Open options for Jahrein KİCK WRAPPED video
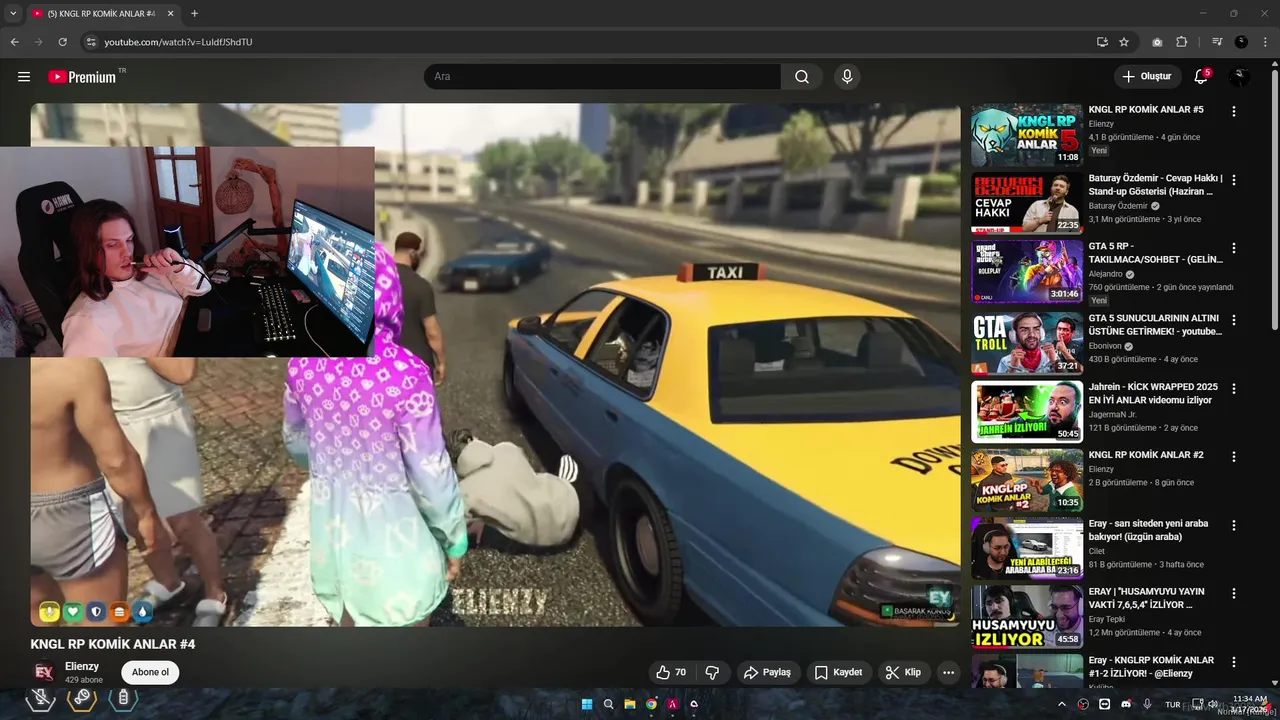The height and width of the screenshot is (720, 1280). coord(1234,388)
